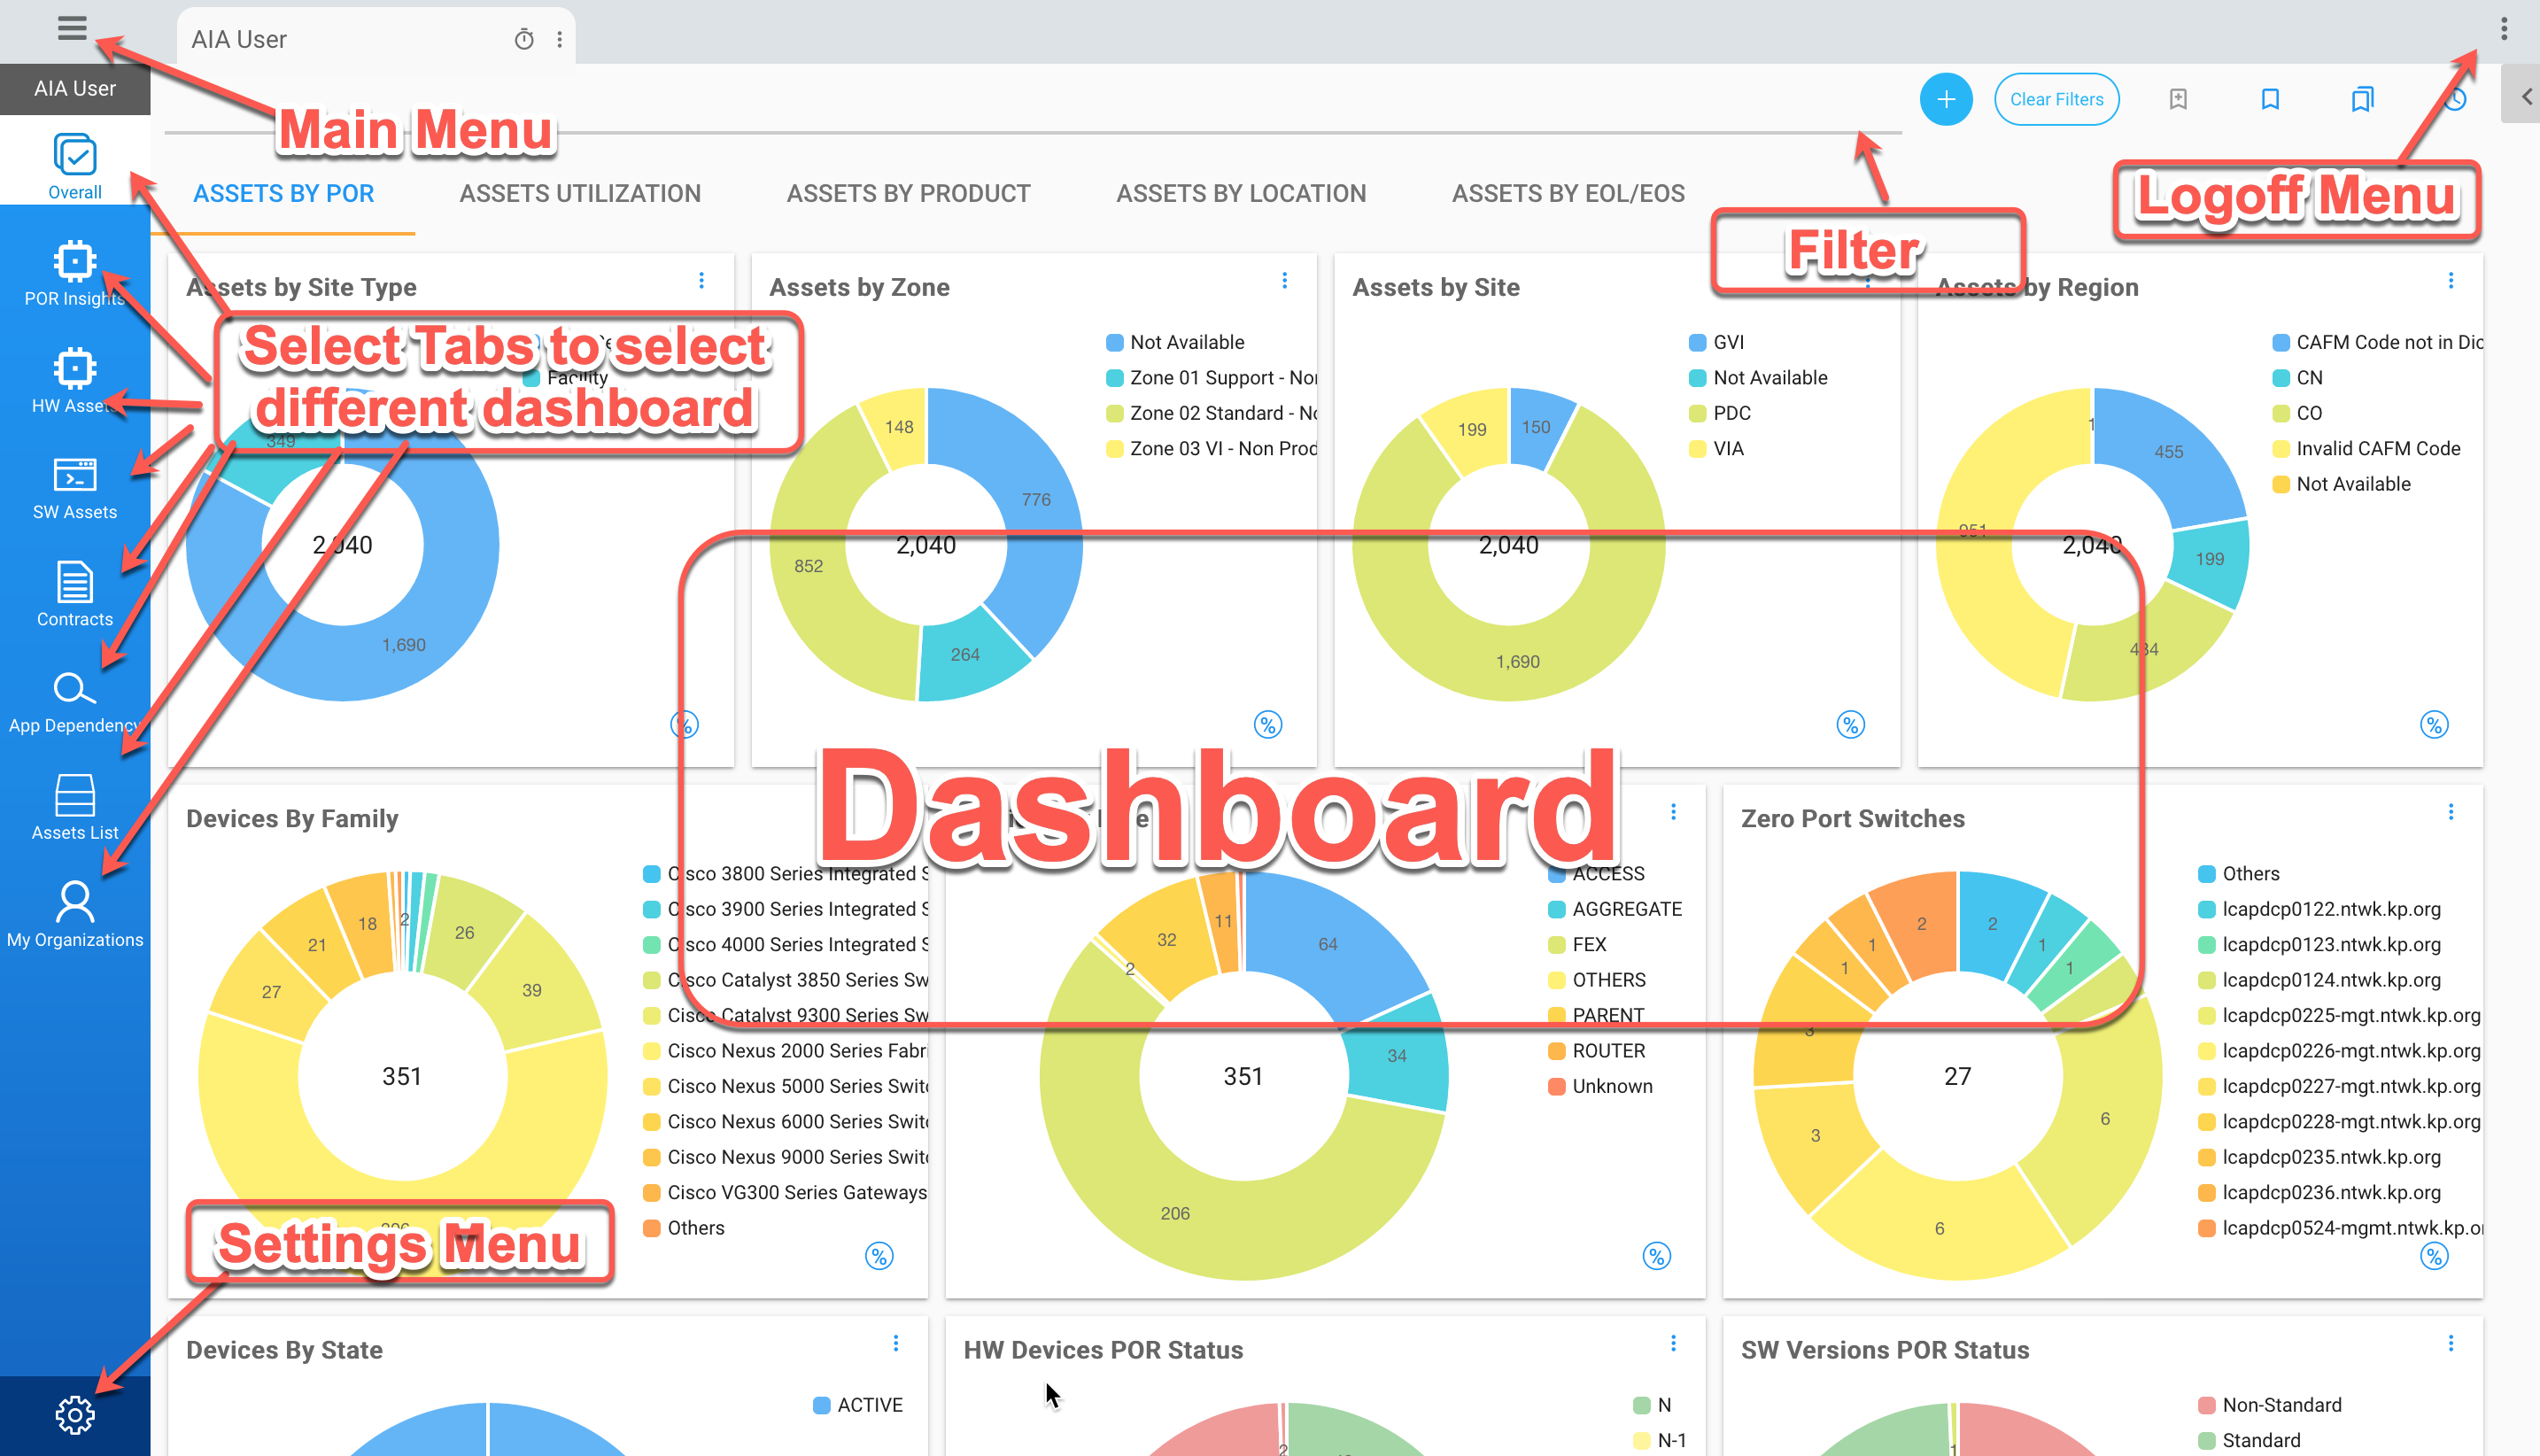The image size is (2540, 1456).
Task: Click the single bookmark icon
Action: click(2270, 99)
